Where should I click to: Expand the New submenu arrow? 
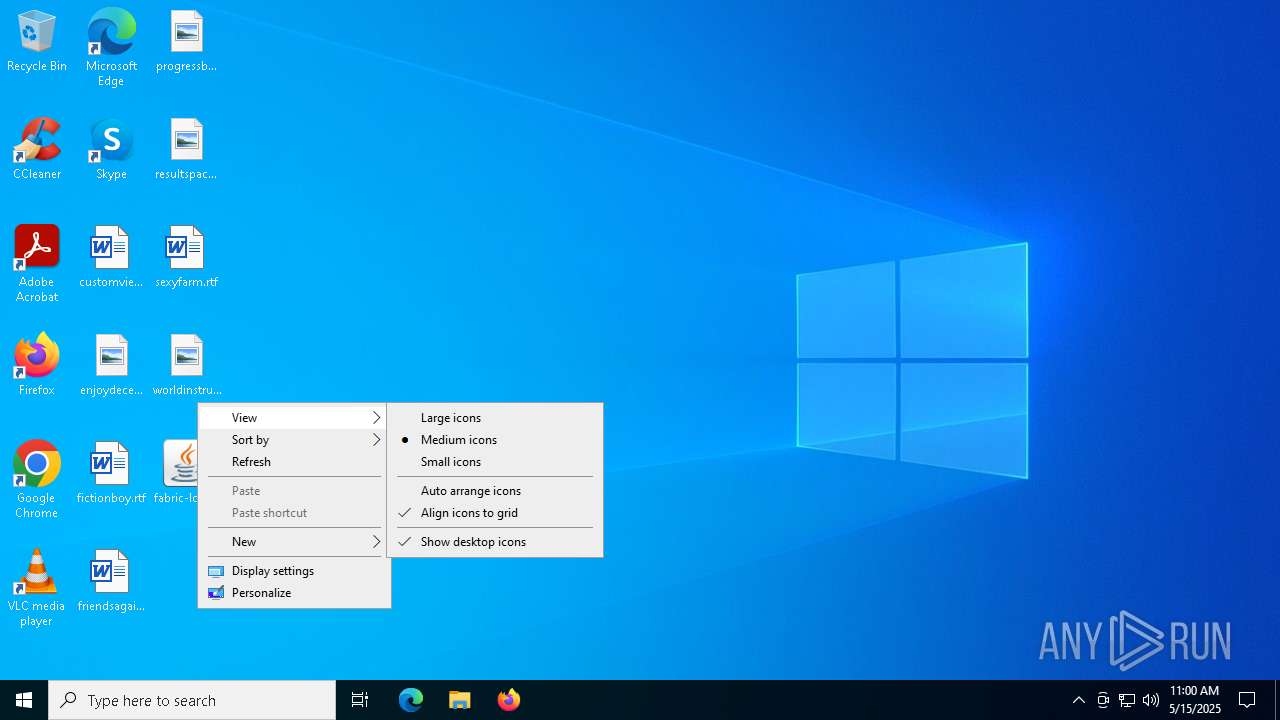(377, 542)
